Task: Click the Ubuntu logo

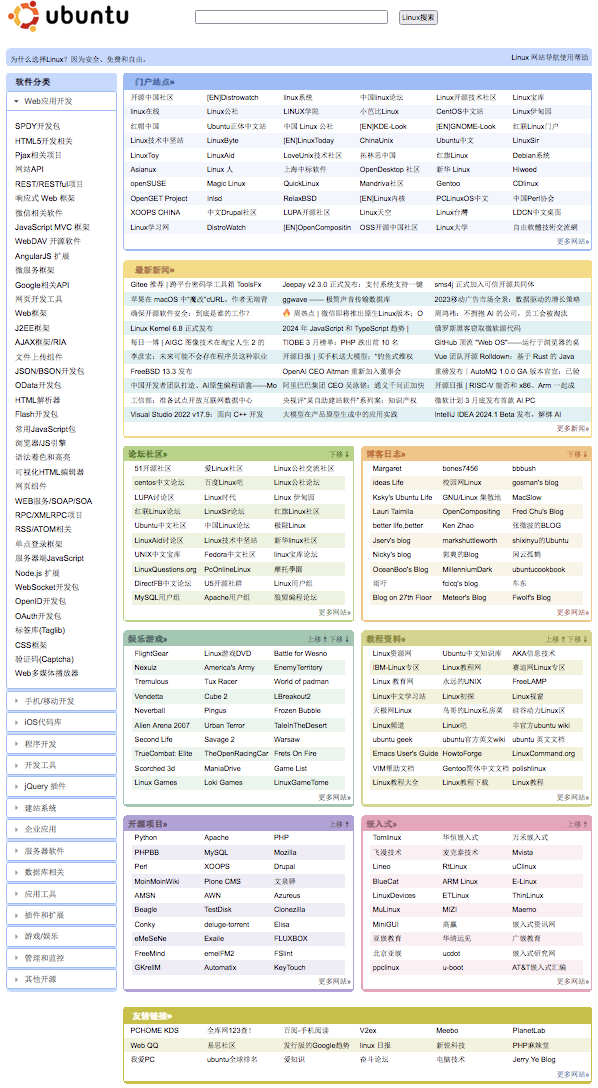Action: click(x=69, y=17)
